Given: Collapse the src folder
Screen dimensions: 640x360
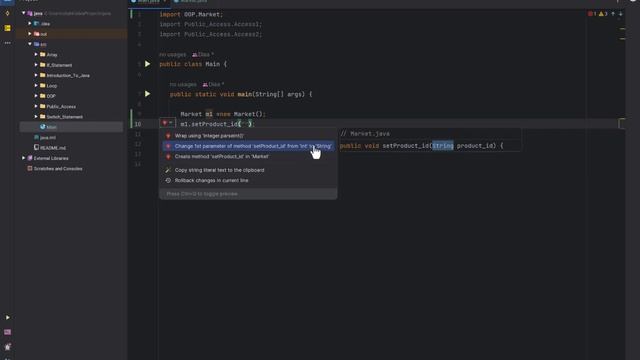Looking at the screenshot, I should pos(30,44).
